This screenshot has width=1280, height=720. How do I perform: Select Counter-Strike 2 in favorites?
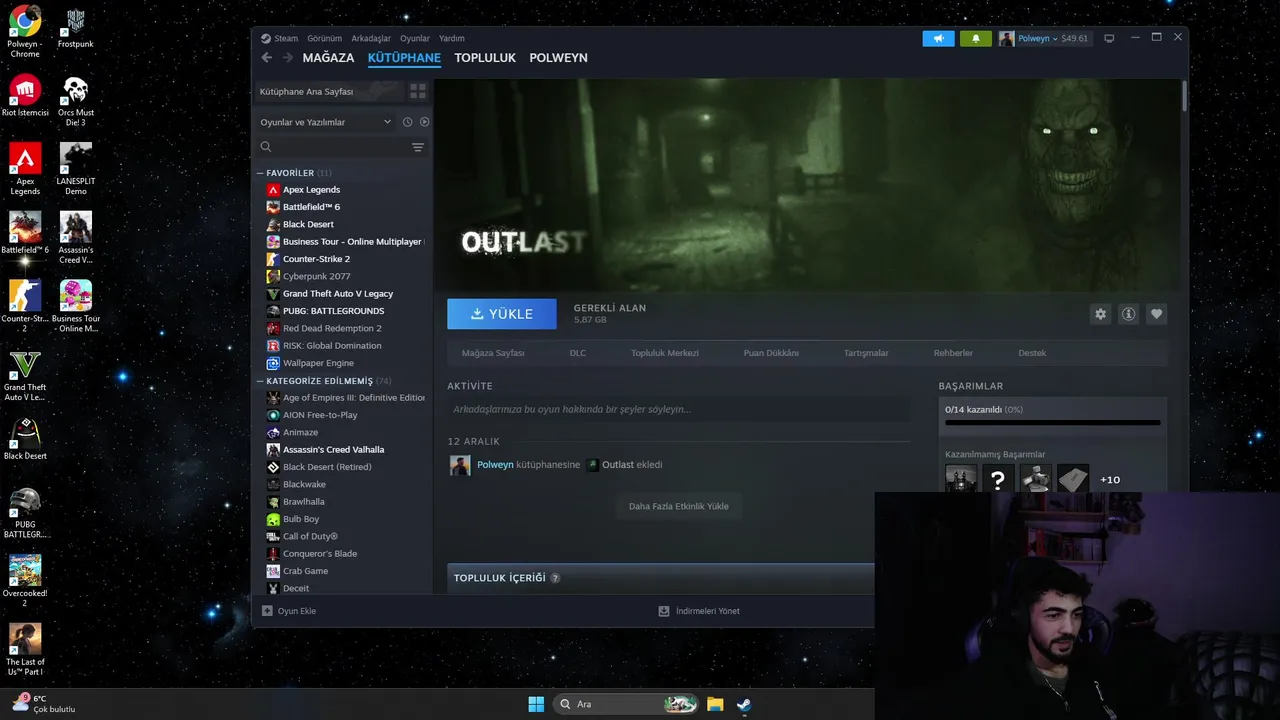click(x=316, y=259)
